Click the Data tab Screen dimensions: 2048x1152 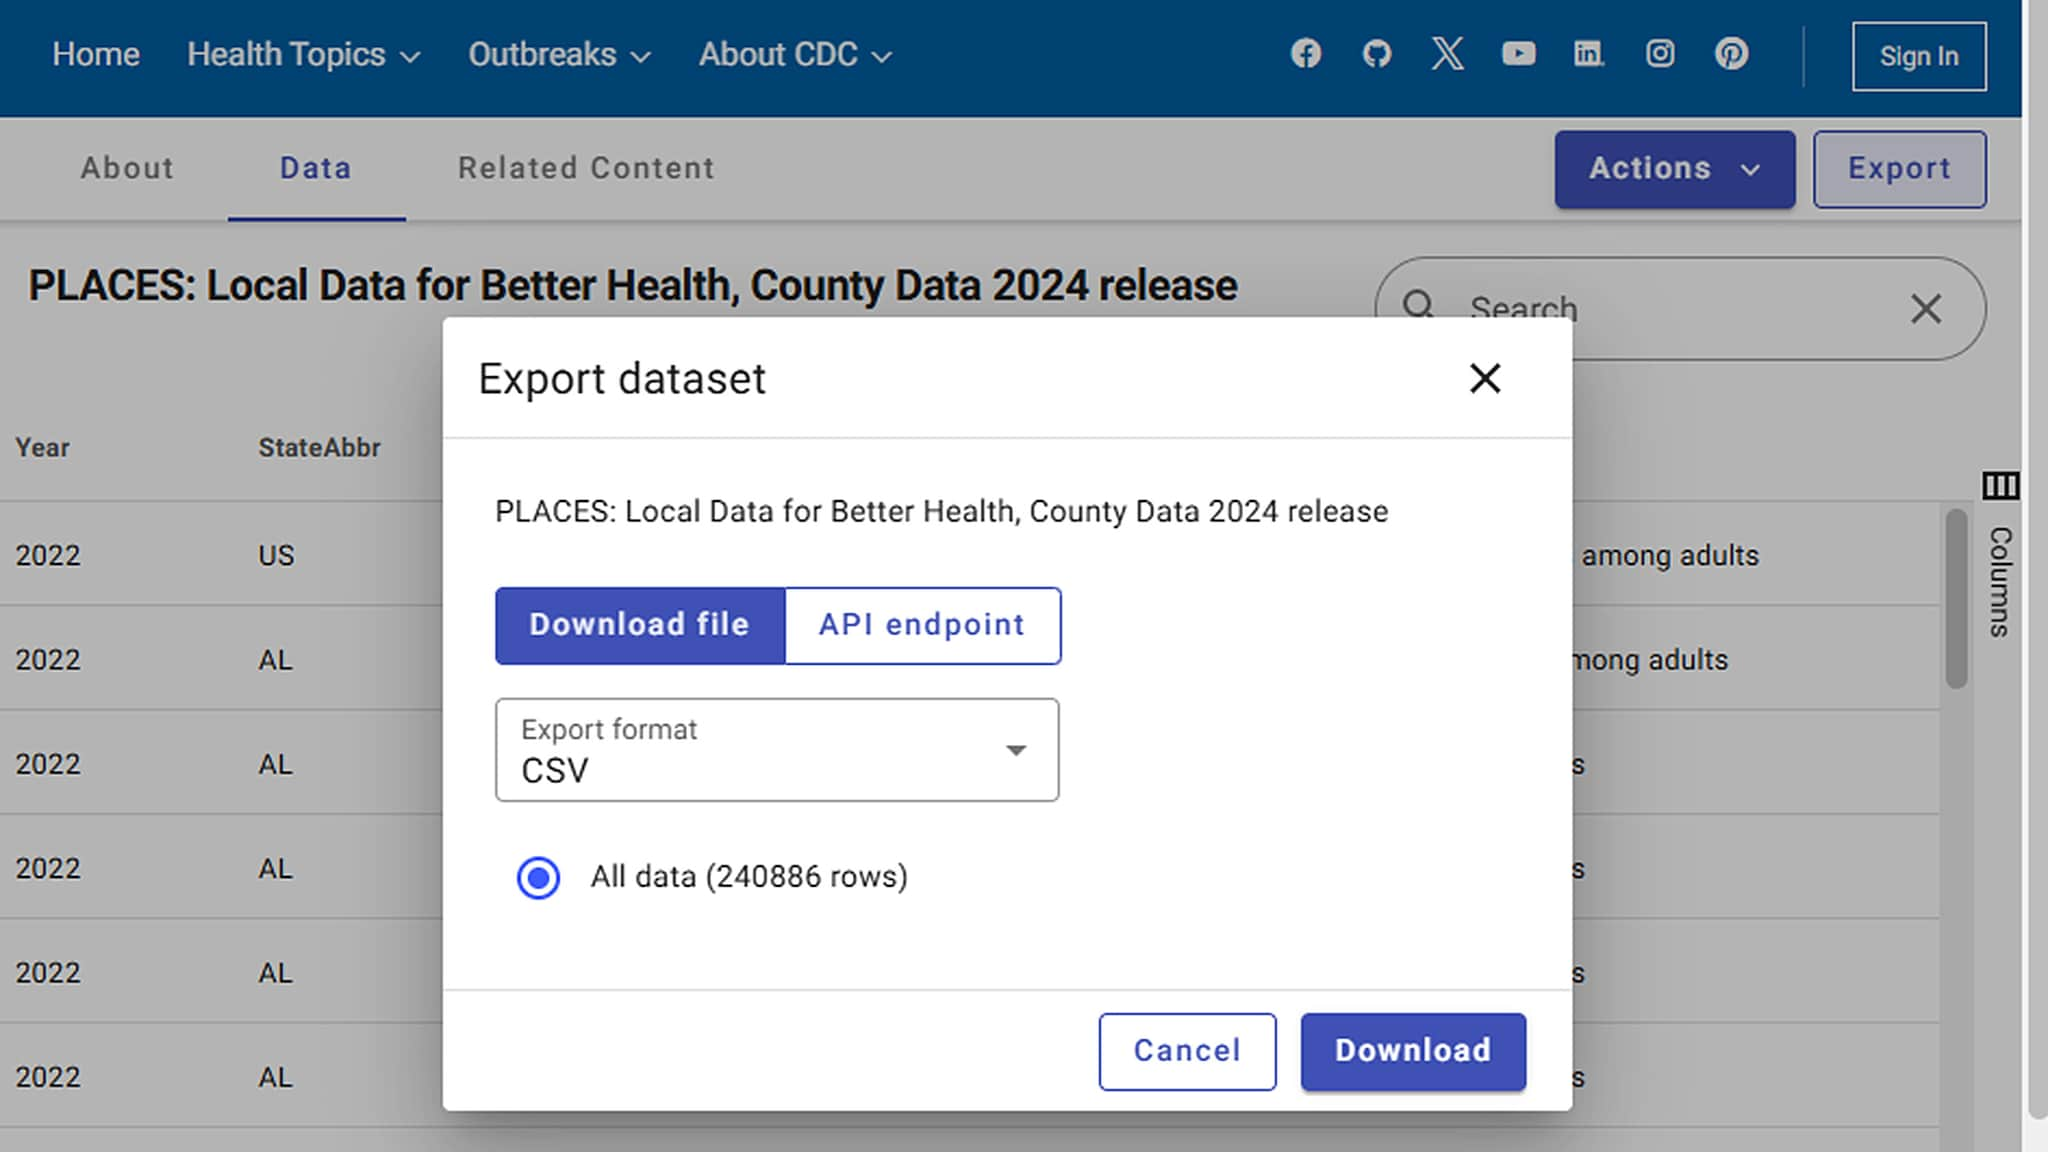315,167
